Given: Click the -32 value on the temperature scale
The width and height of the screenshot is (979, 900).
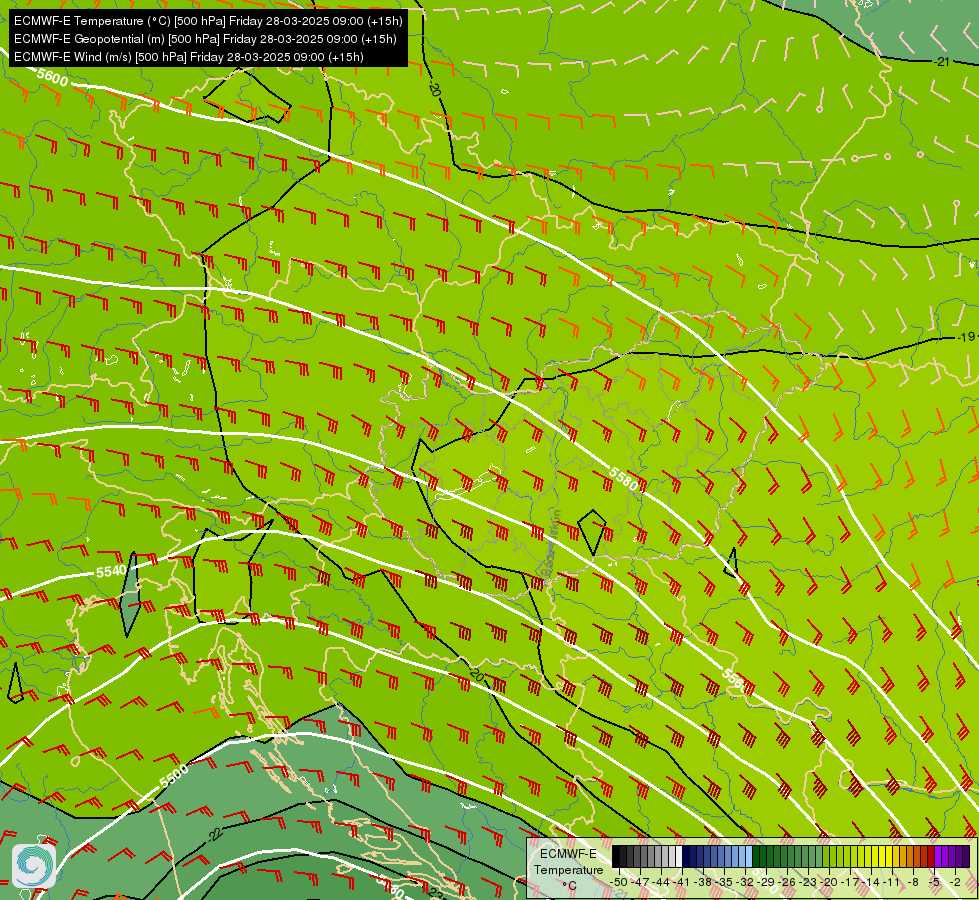Looking at the screenshot, I should click(x=745, y=882).
